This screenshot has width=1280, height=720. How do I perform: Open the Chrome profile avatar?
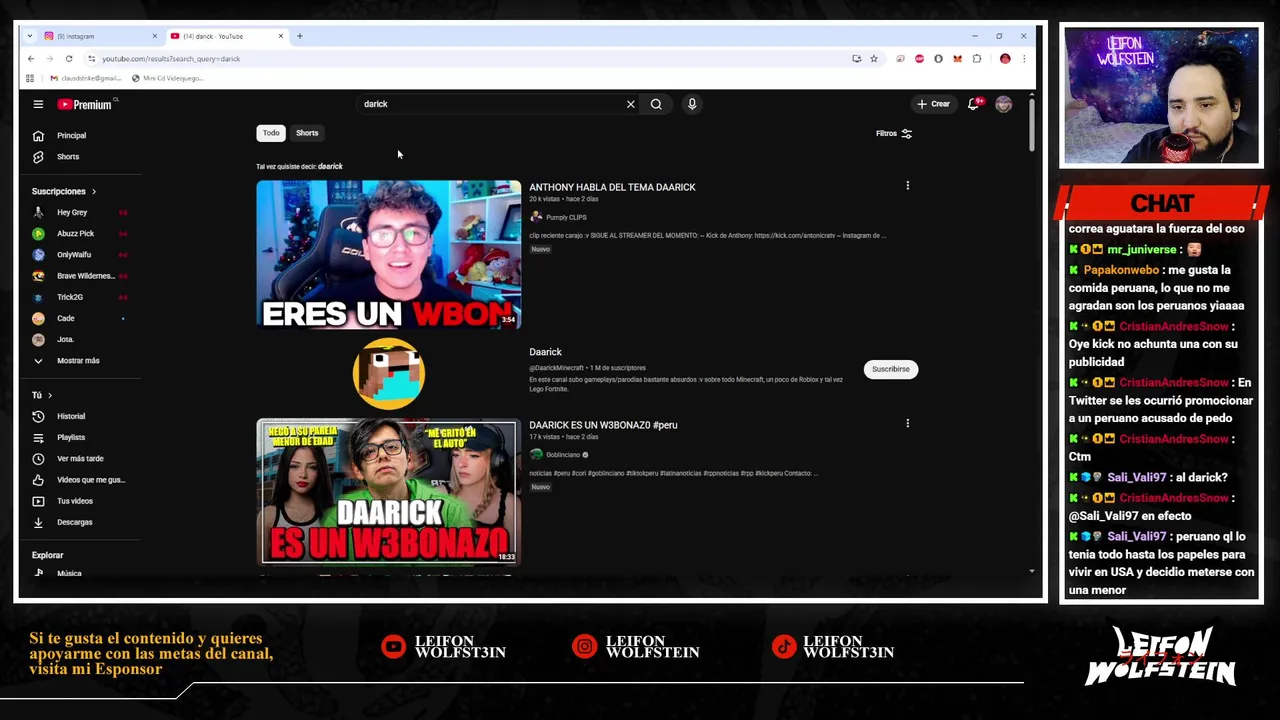[x=1005, y=59]
